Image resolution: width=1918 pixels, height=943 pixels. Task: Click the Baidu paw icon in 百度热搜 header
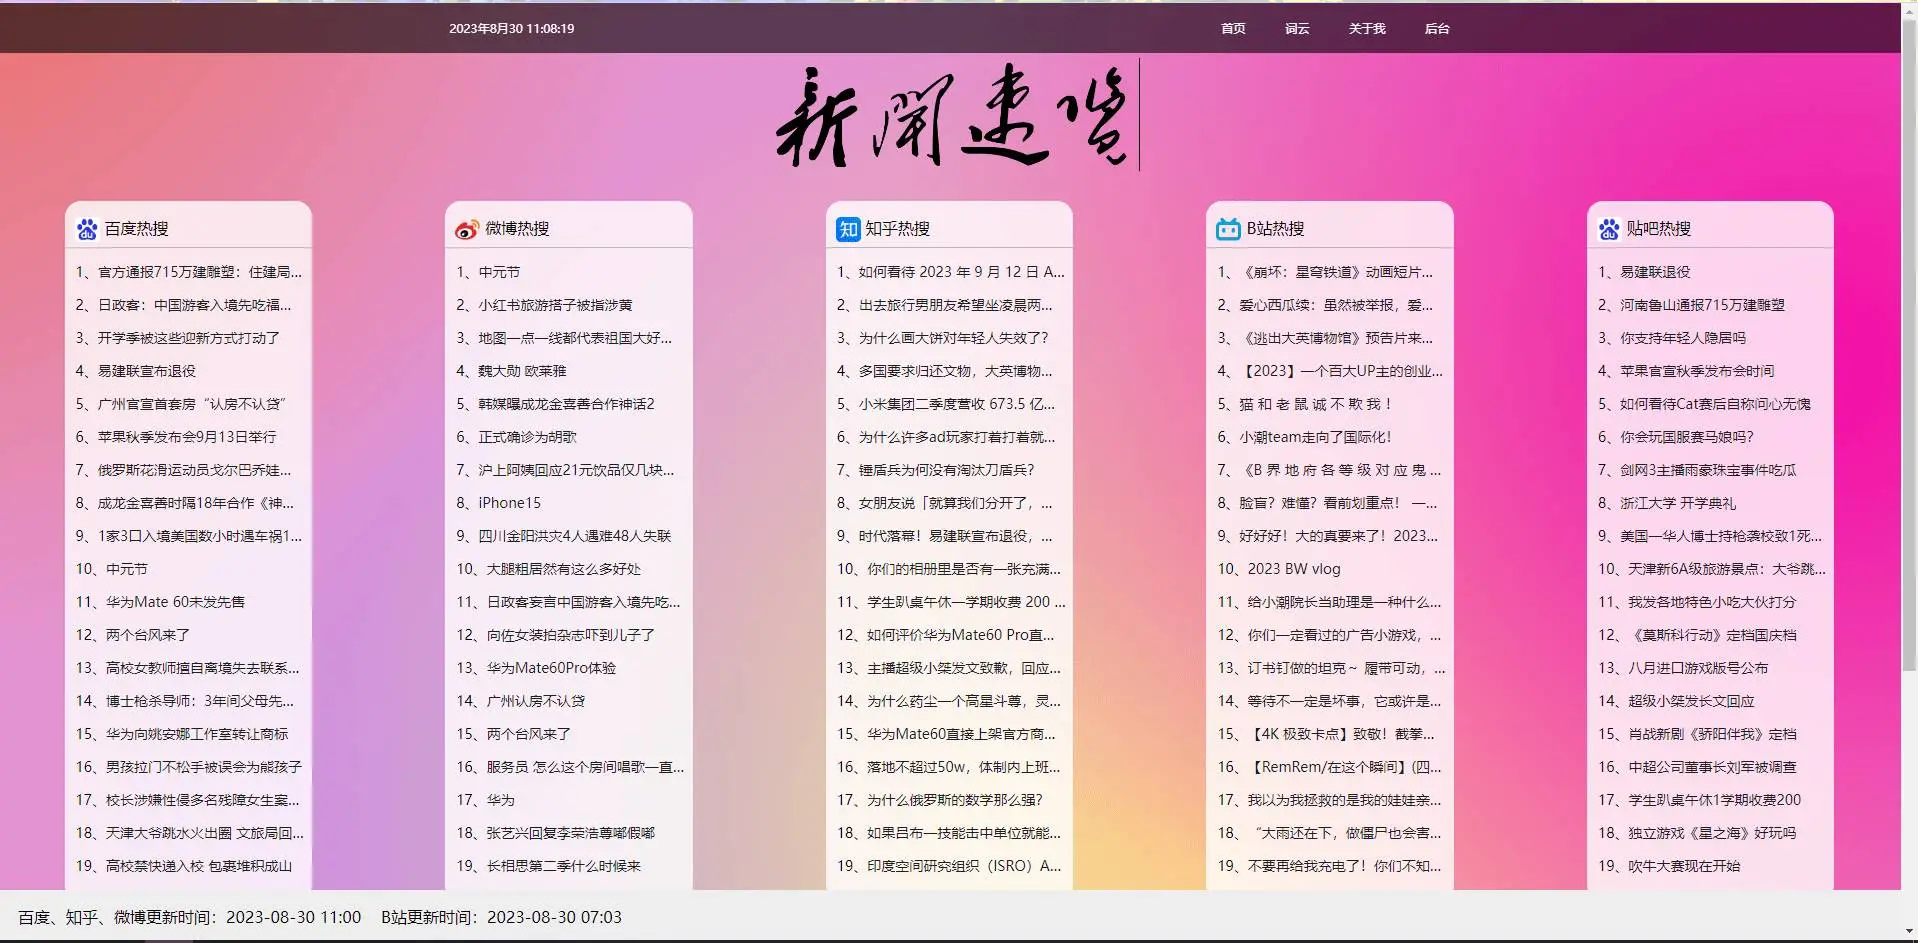[x=87, y=229]
